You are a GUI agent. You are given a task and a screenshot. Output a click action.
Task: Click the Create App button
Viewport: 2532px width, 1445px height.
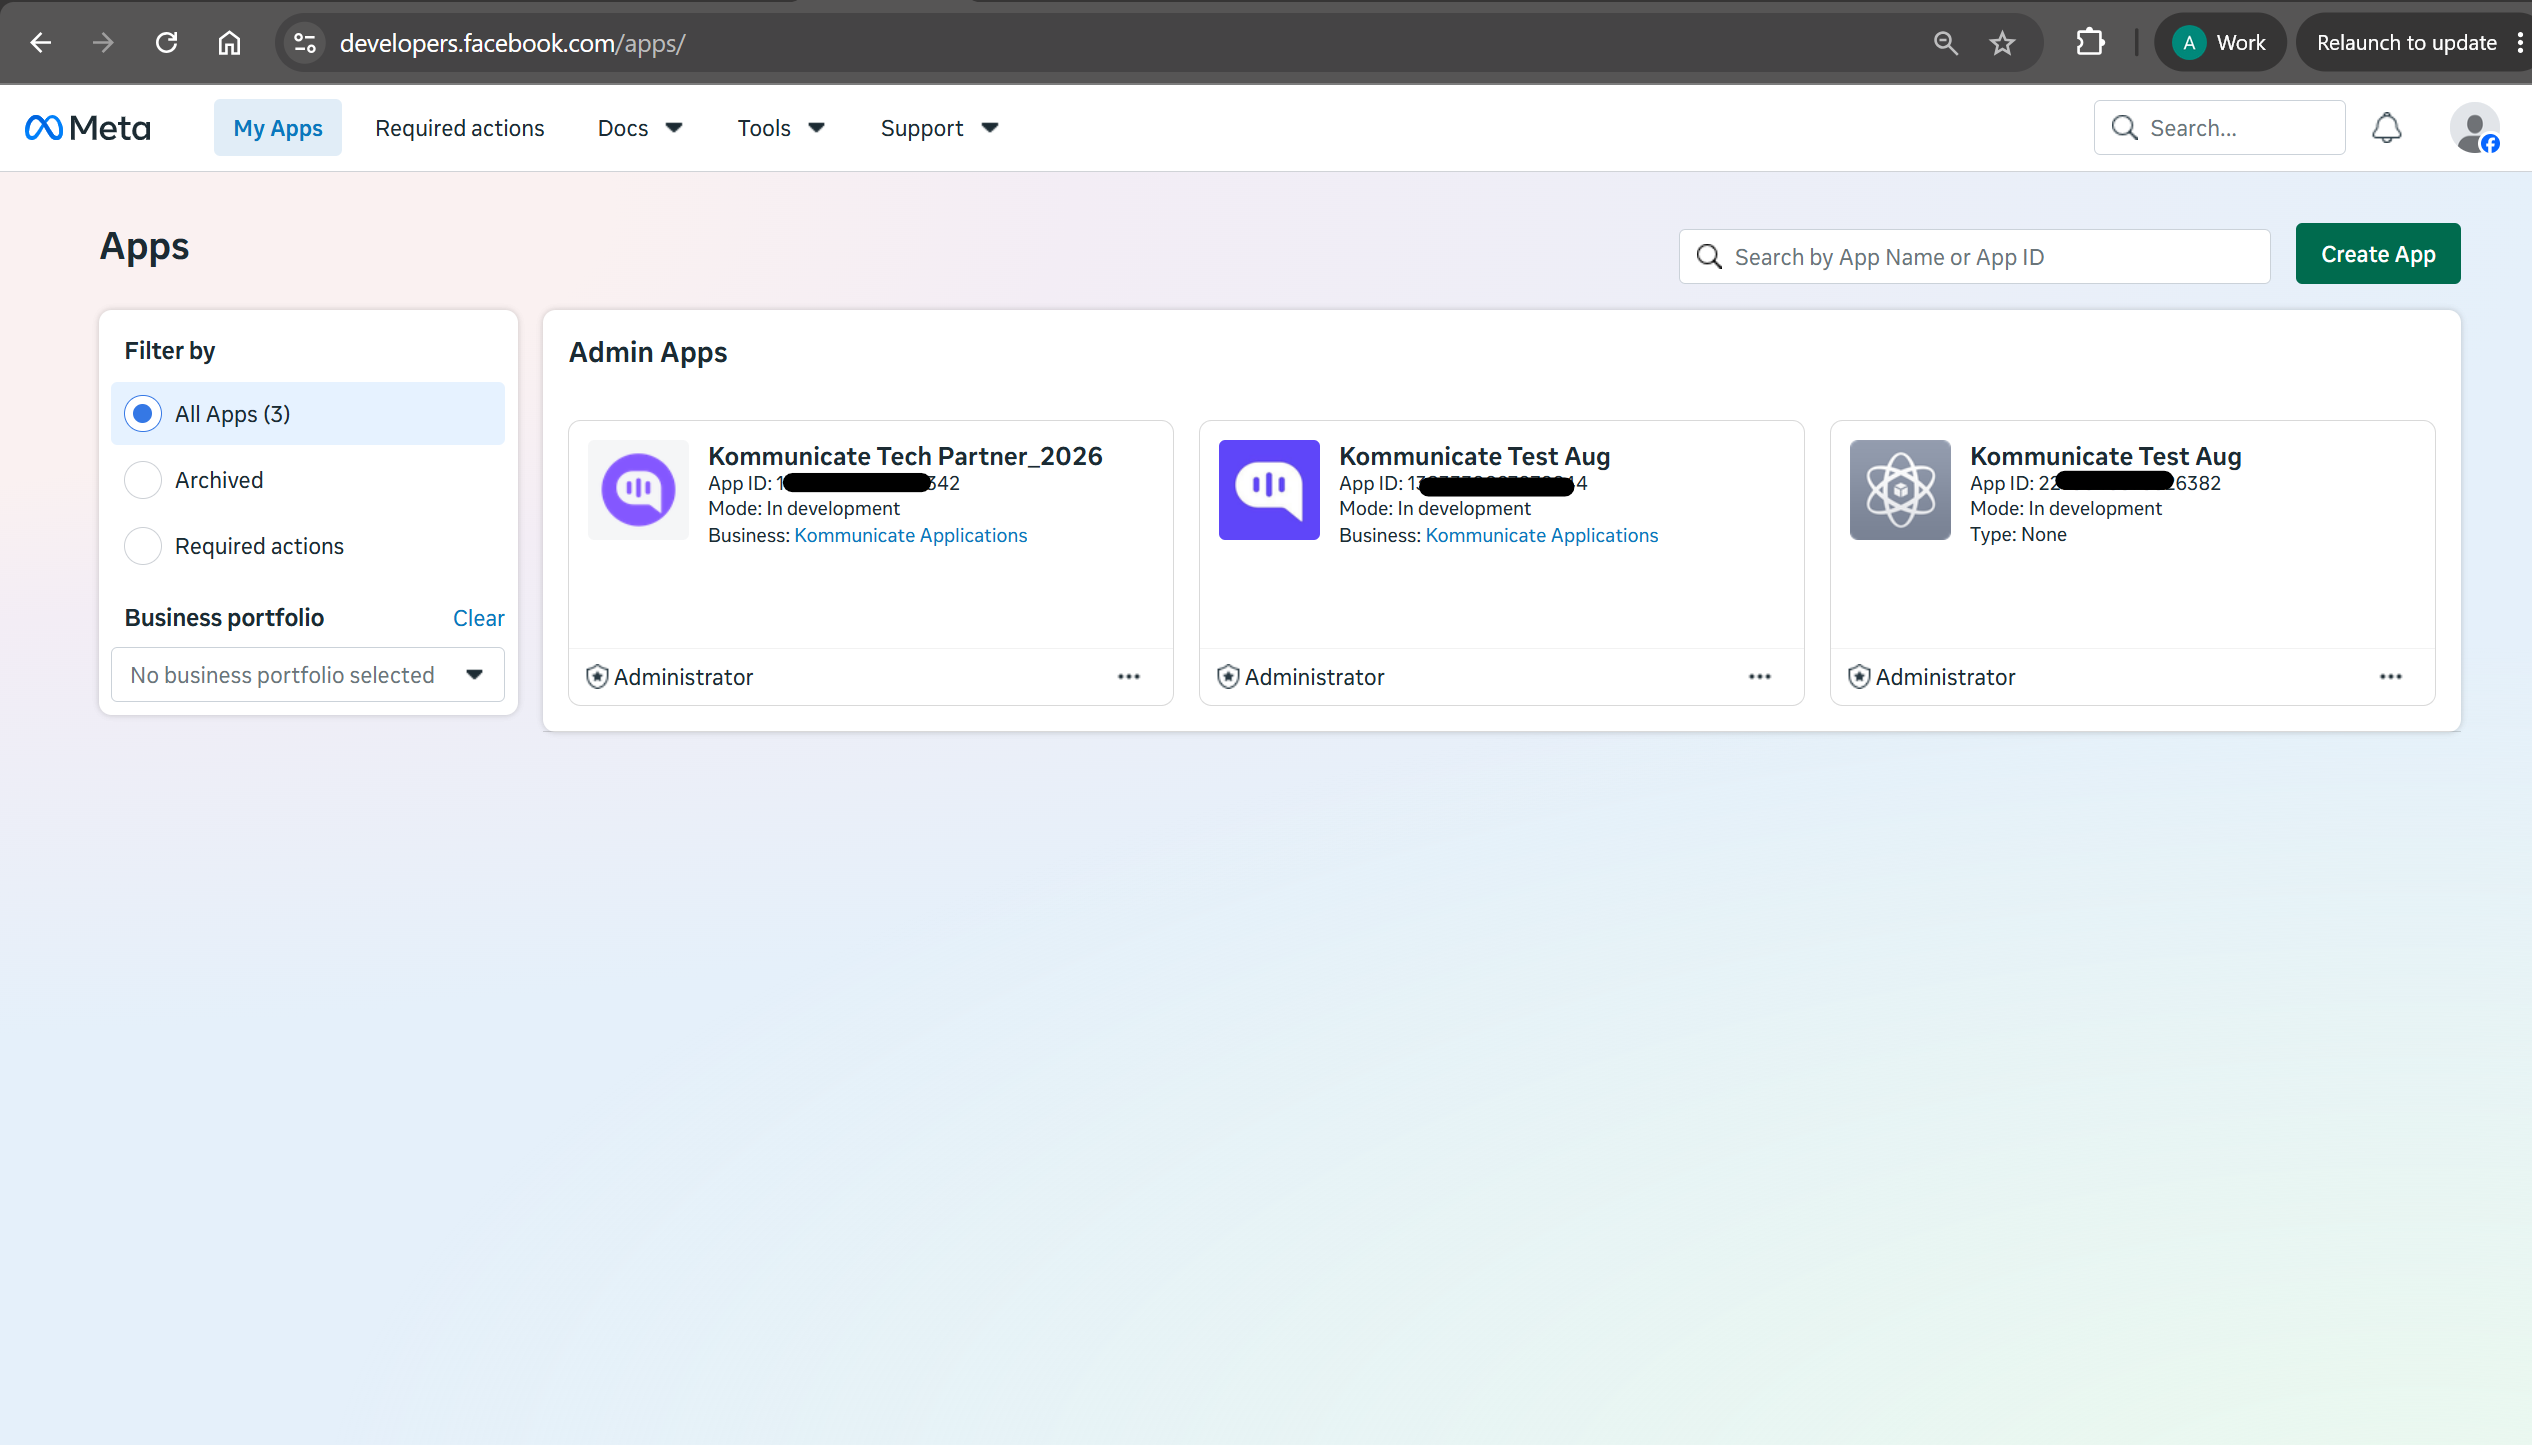click(2378, 254)
